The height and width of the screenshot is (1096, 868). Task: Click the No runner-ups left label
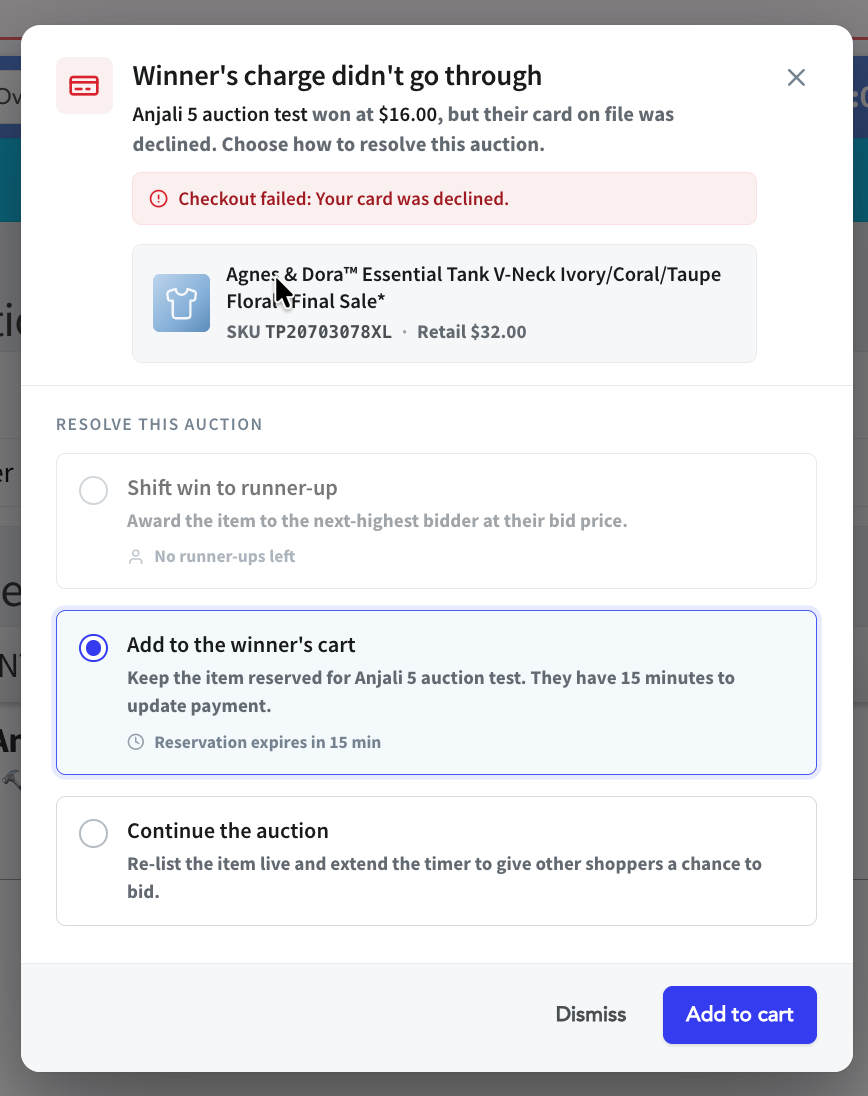224,556
